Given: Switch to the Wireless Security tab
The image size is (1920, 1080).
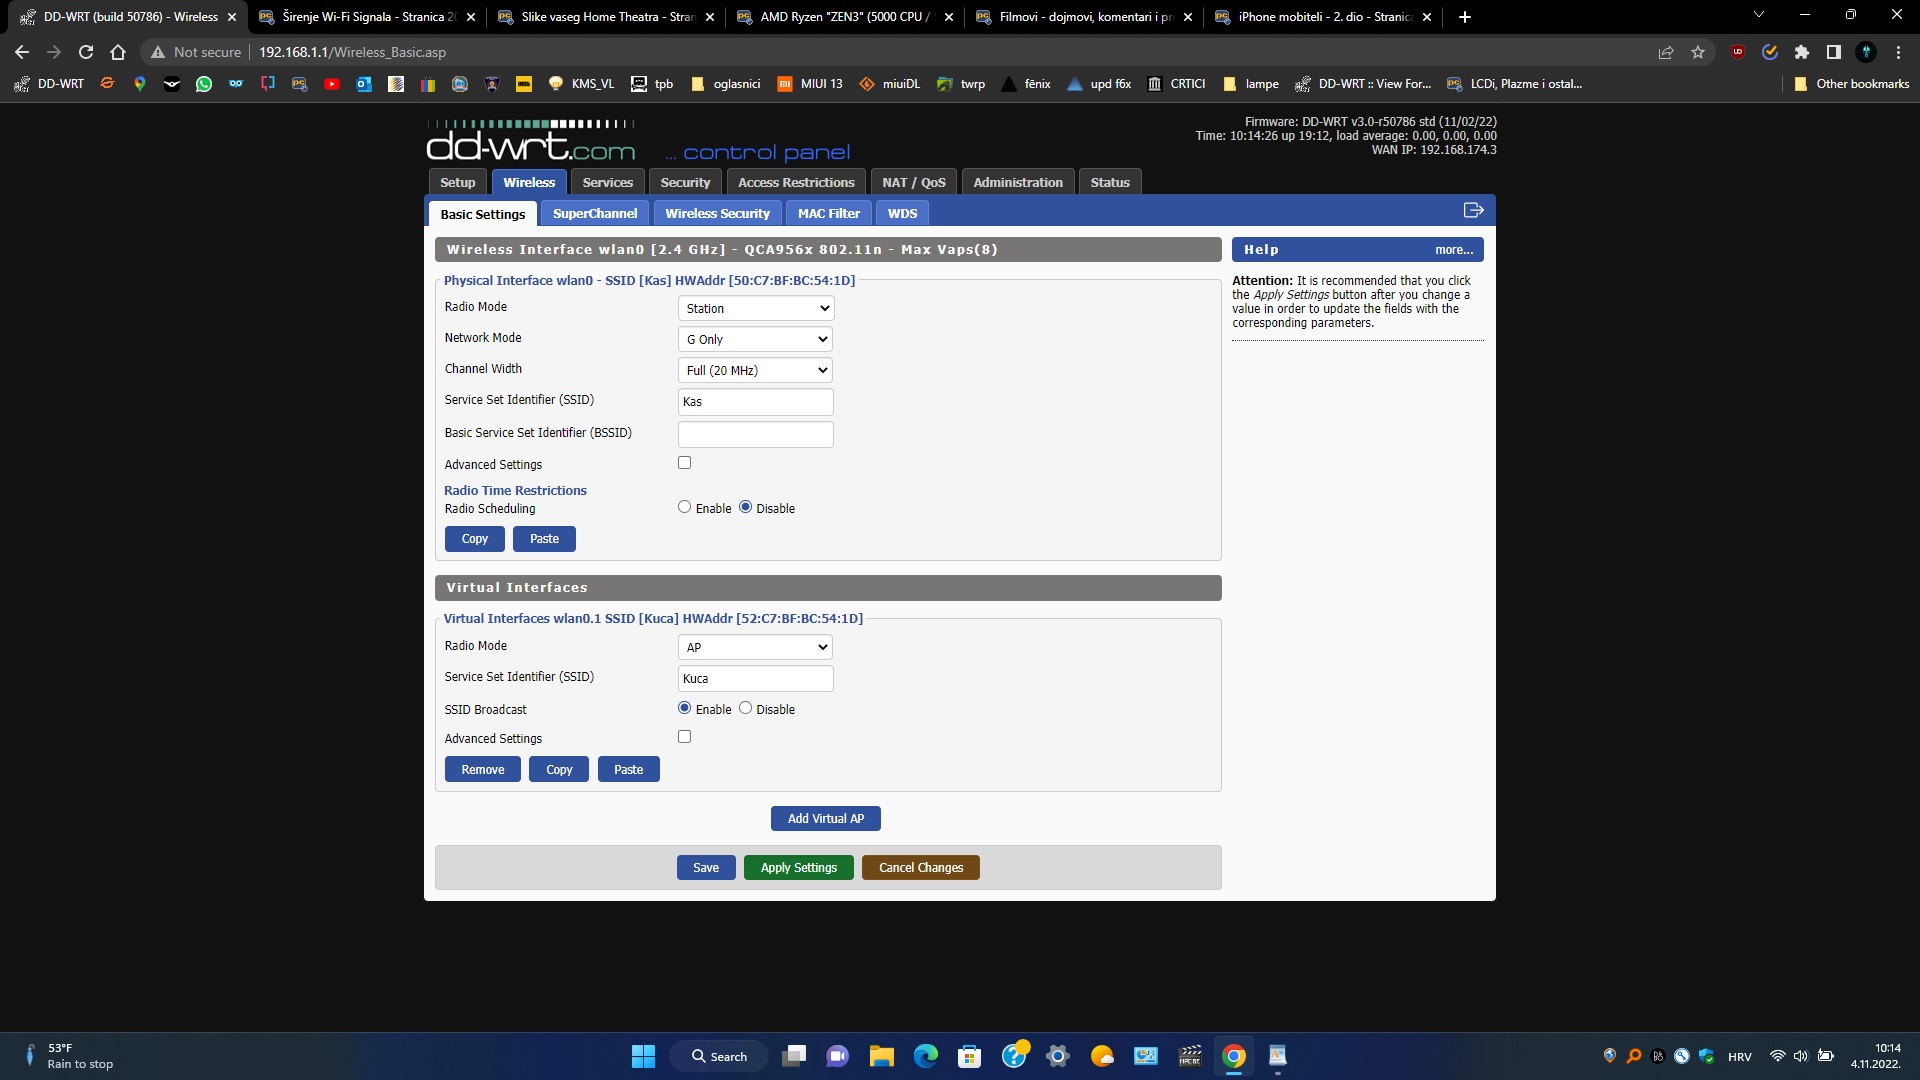Looking at the screenshot, I should point(717,213).
